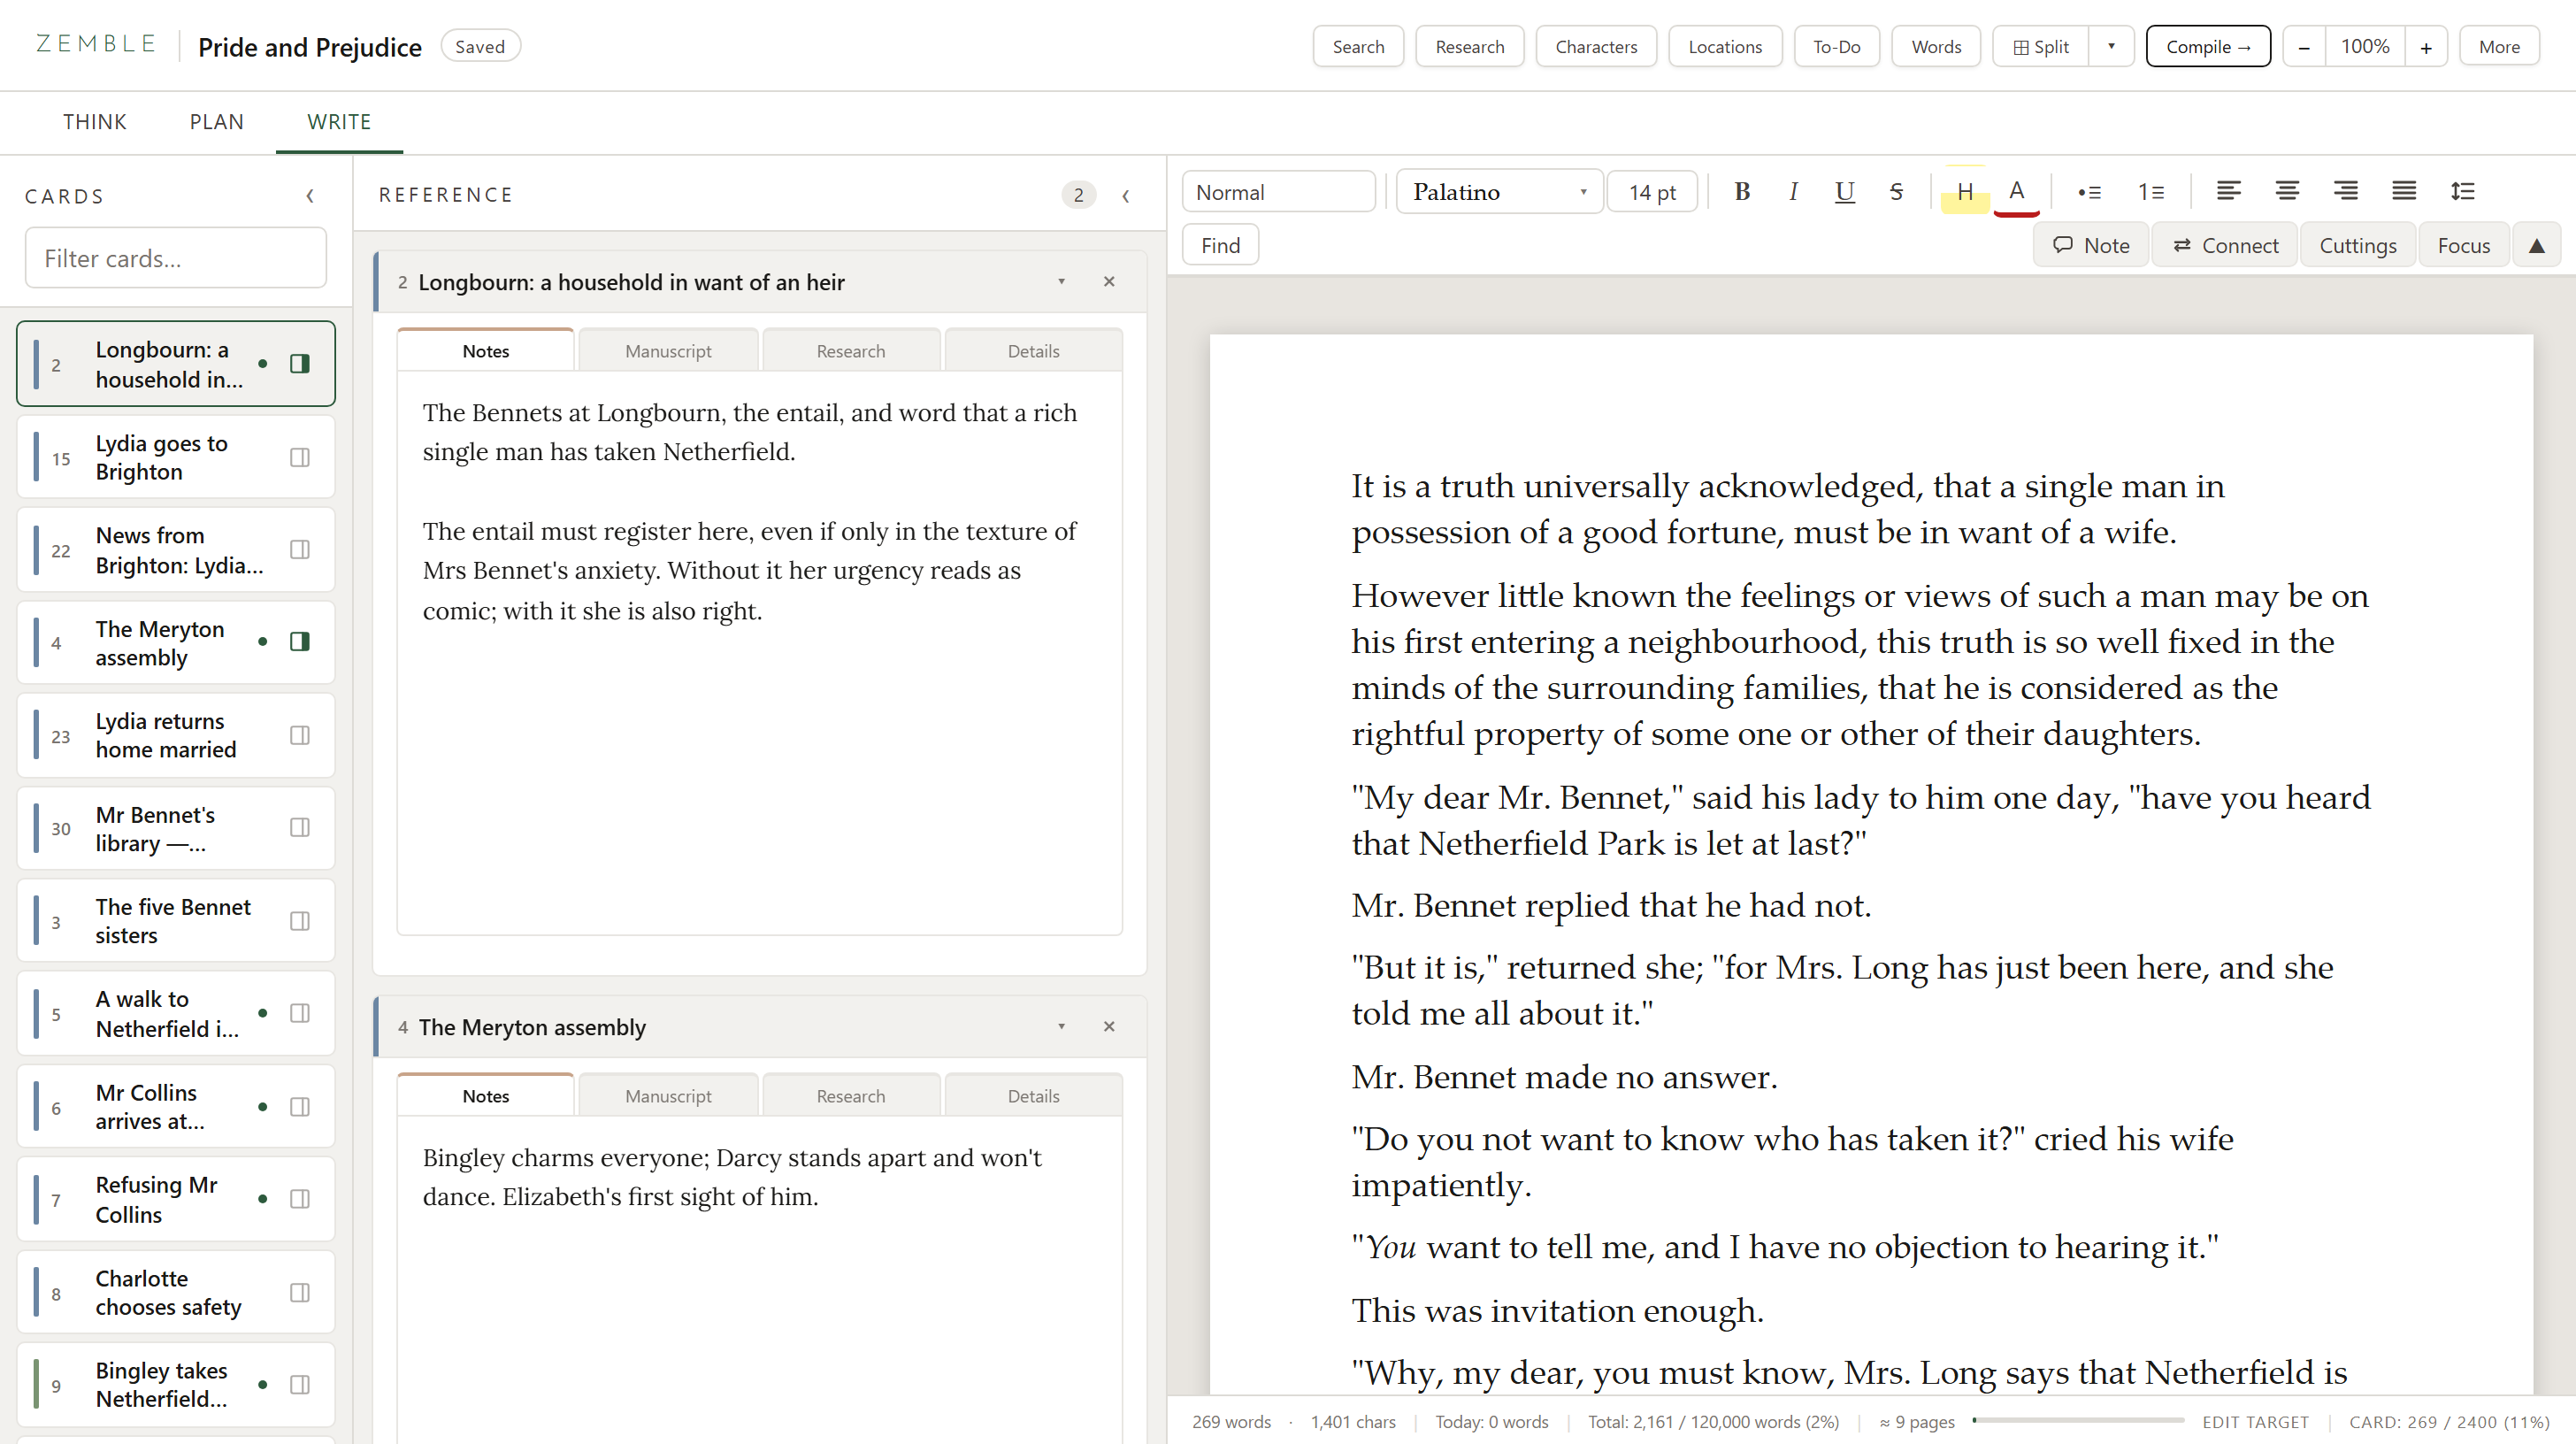Image resolution: width=2576 pixels, height=1444 pixels.
Task: Focus the Filter cards input field
Action: (176, 258)
